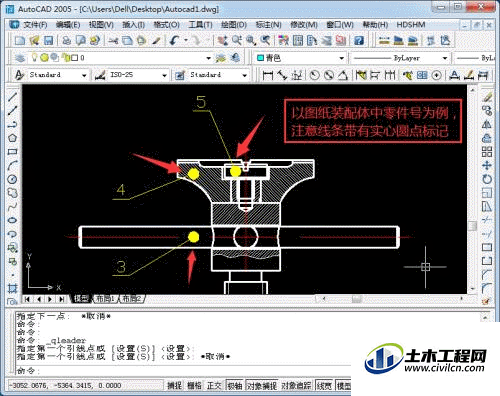Open the 标注(N) menu
500x396 pixels.
click(x=268, y=25)
